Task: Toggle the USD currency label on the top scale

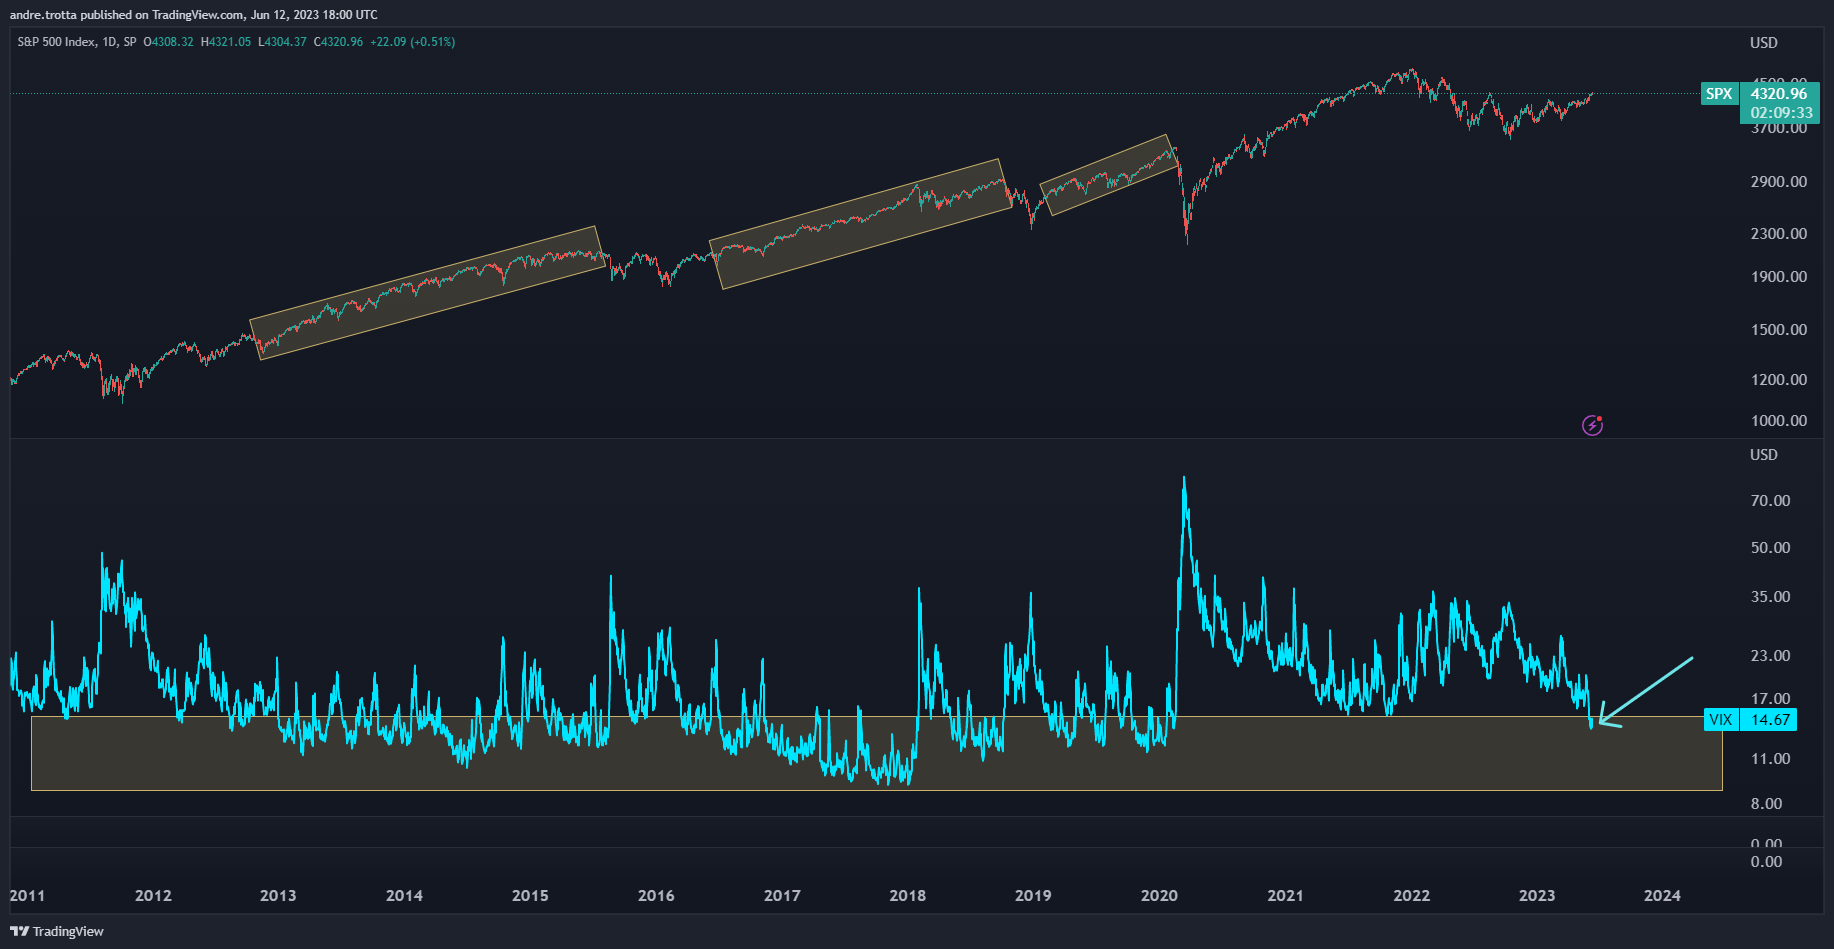Action: [1762, 43]
